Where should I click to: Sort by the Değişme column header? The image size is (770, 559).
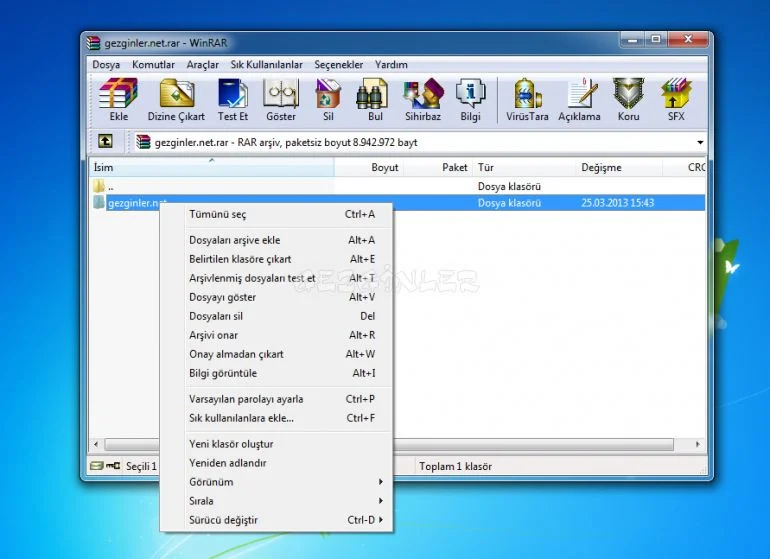click(x=601, y=168)
